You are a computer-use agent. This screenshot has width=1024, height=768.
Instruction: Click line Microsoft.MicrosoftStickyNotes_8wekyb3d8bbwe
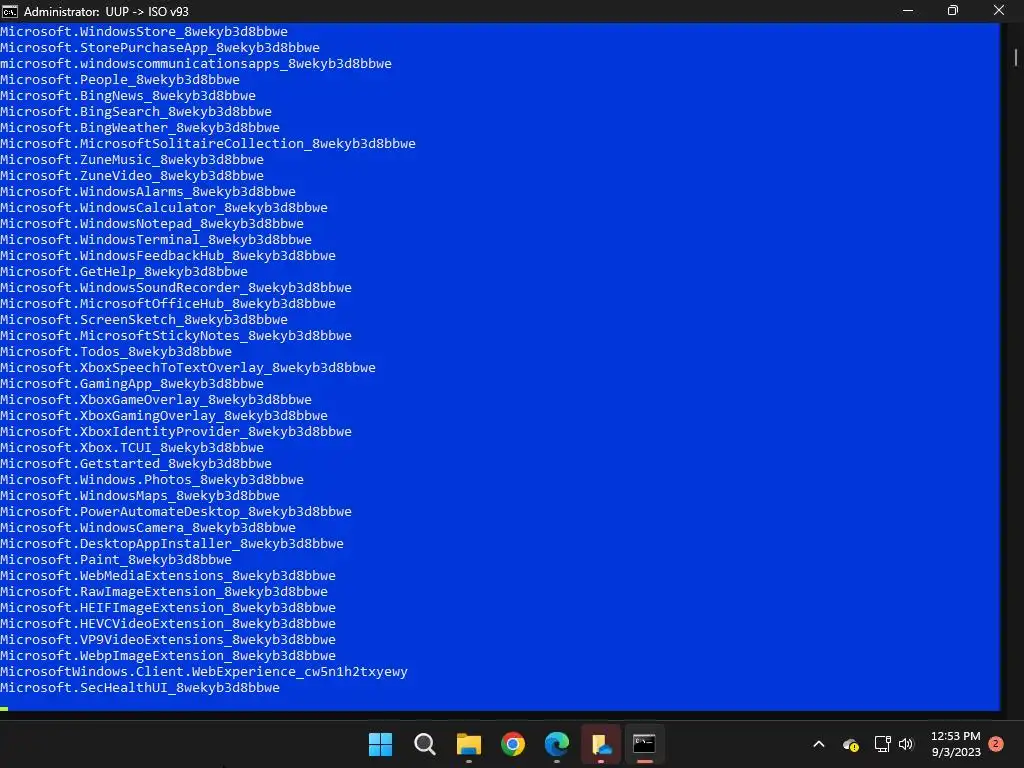click(176, 336)
